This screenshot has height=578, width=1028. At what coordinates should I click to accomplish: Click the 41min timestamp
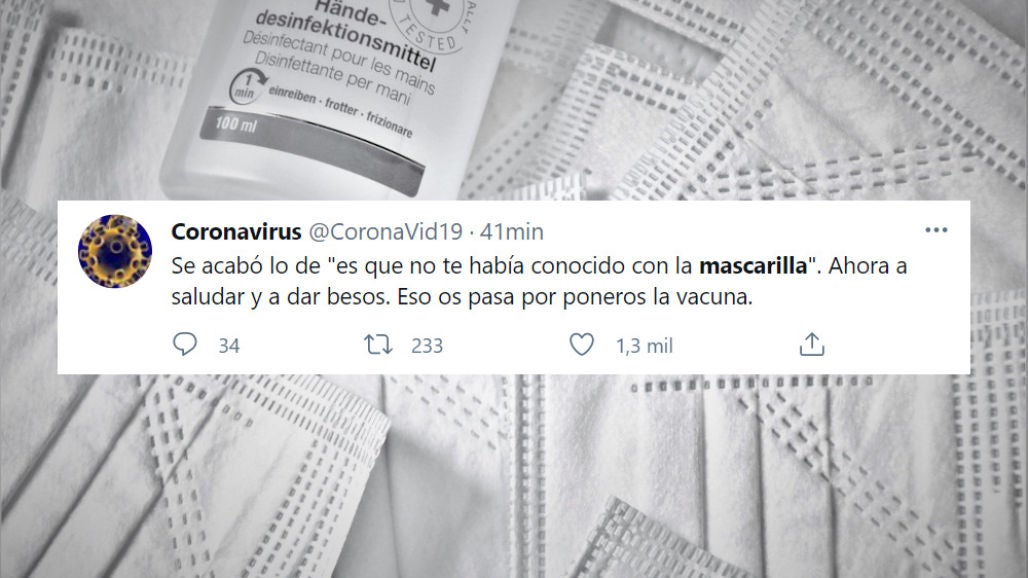[511, 231]
